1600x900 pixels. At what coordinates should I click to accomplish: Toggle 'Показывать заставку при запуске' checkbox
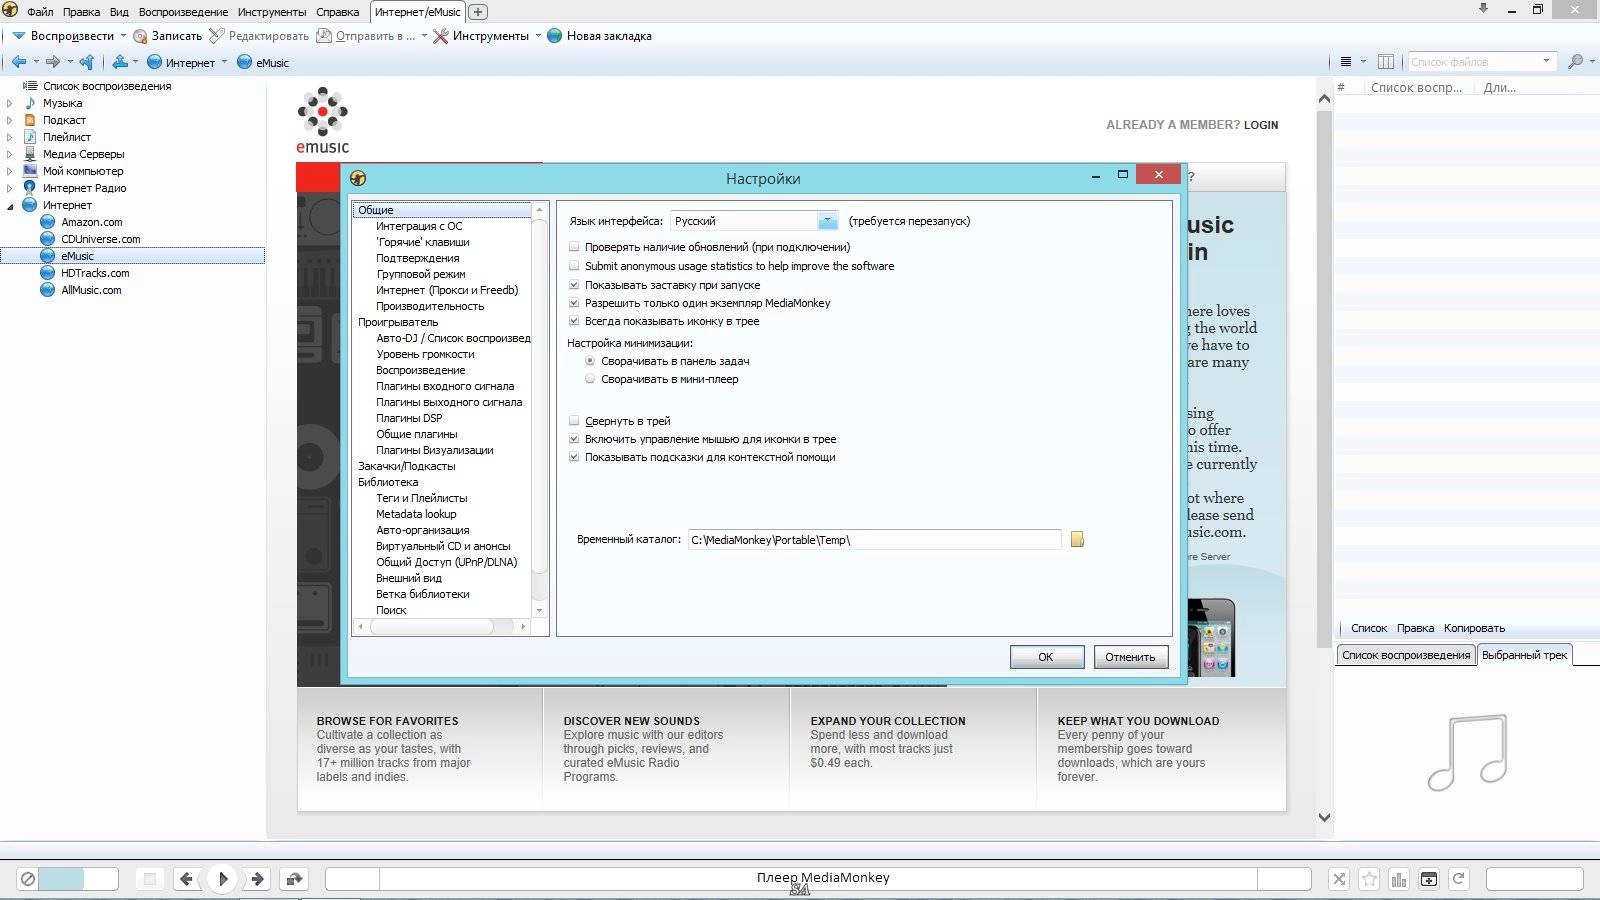tap(574, 285)
